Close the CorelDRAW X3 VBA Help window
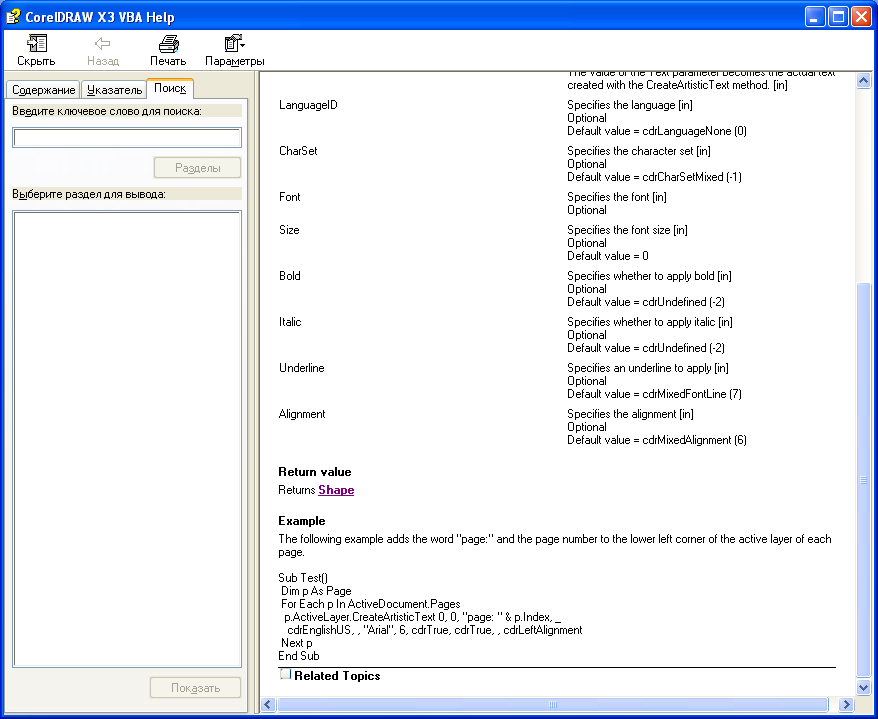The height and width of the screenshot is (719, 878). (x=861, y=17)
